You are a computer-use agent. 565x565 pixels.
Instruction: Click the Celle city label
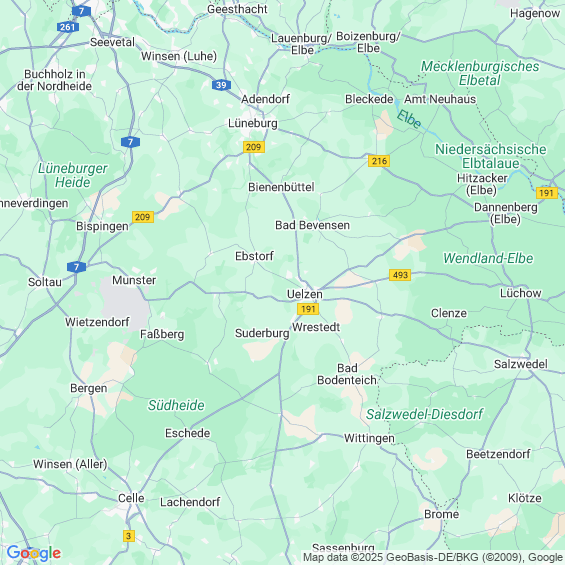click(x=131, y=498)
